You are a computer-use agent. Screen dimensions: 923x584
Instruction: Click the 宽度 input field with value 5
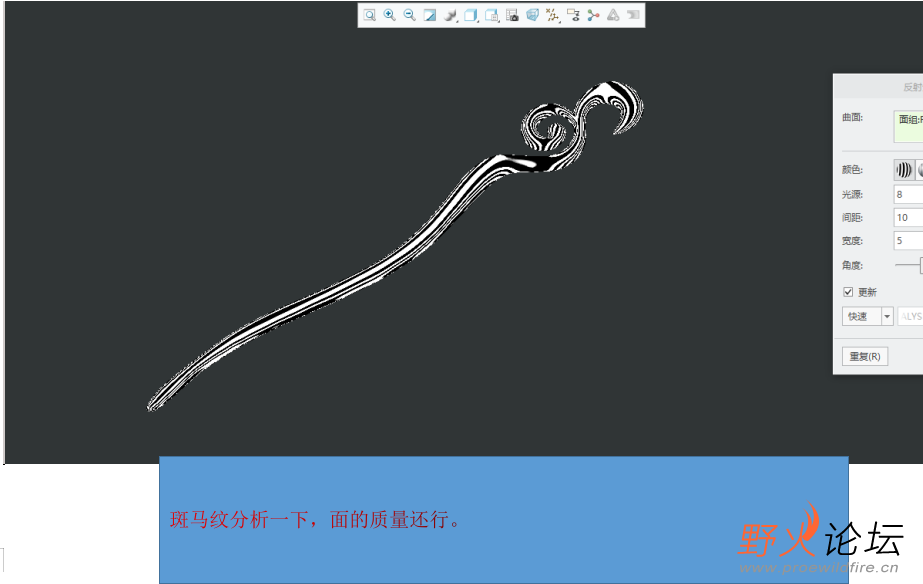908,240
